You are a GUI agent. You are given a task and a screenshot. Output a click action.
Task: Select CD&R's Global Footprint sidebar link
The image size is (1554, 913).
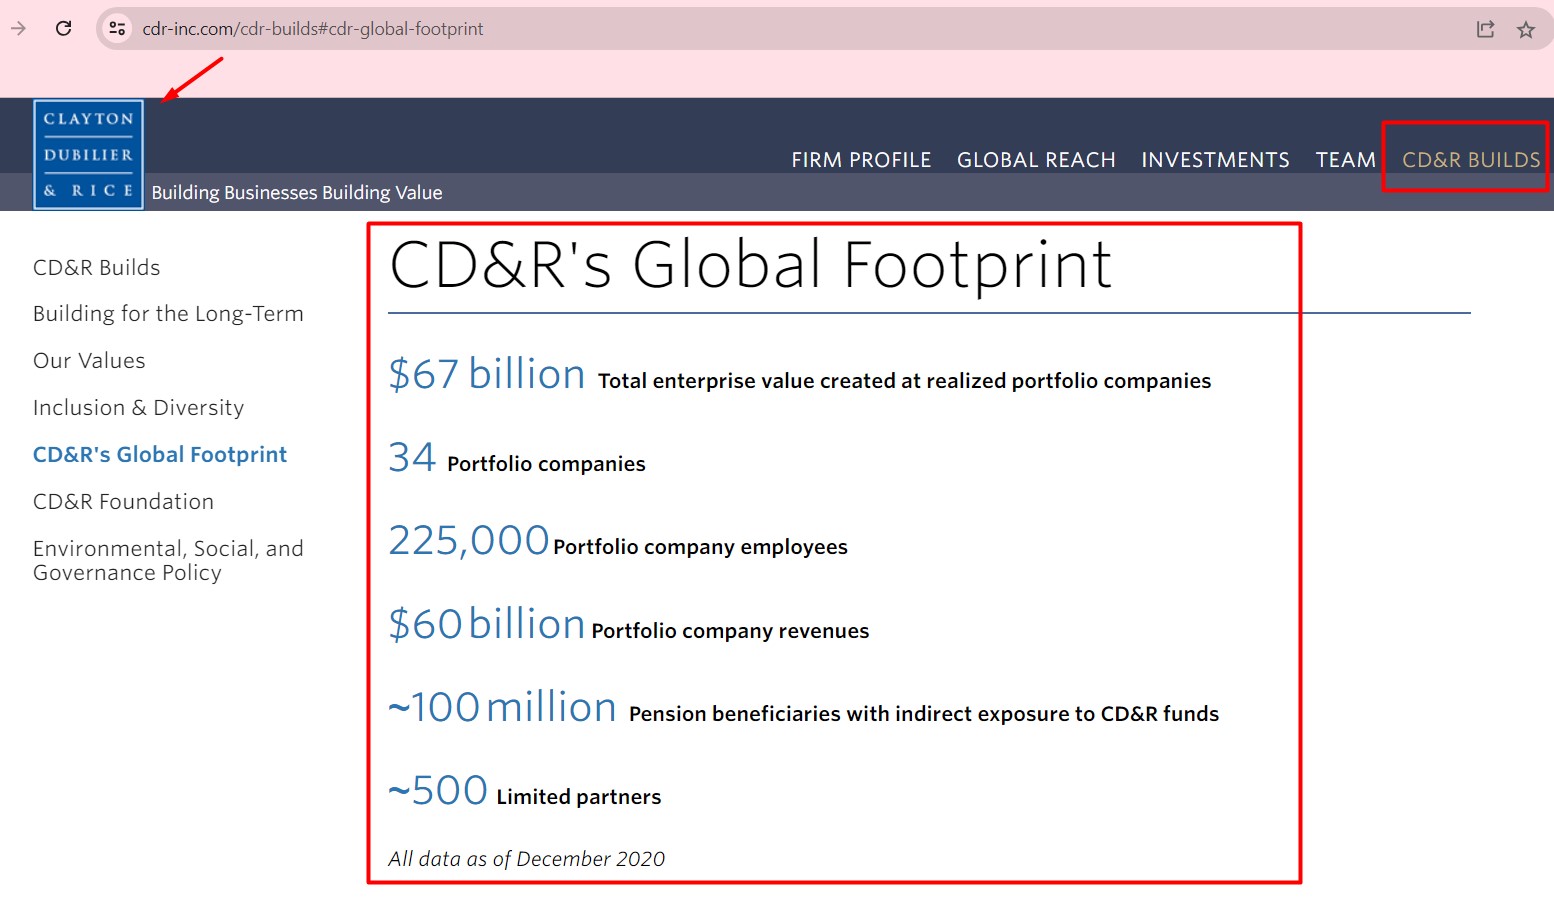[x=160, y=455]
